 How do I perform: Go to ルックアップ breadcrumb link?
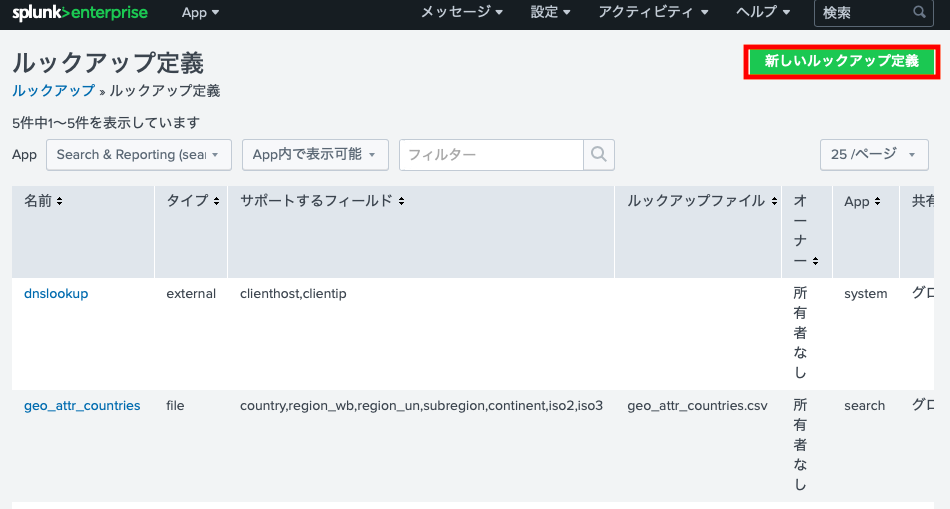(x=53, y=91)
